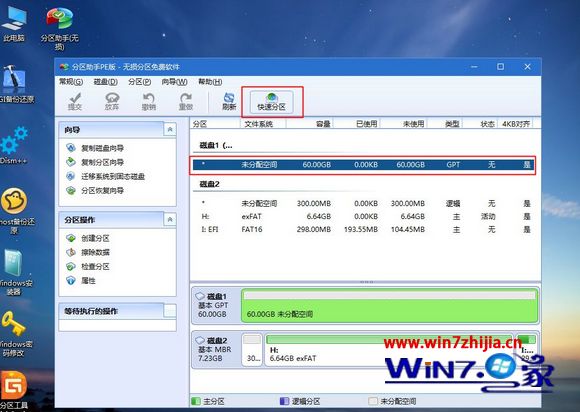Viewport: 580px width, 412px height.
Task: Click the 擦除数据 icon
Action: 71,252
